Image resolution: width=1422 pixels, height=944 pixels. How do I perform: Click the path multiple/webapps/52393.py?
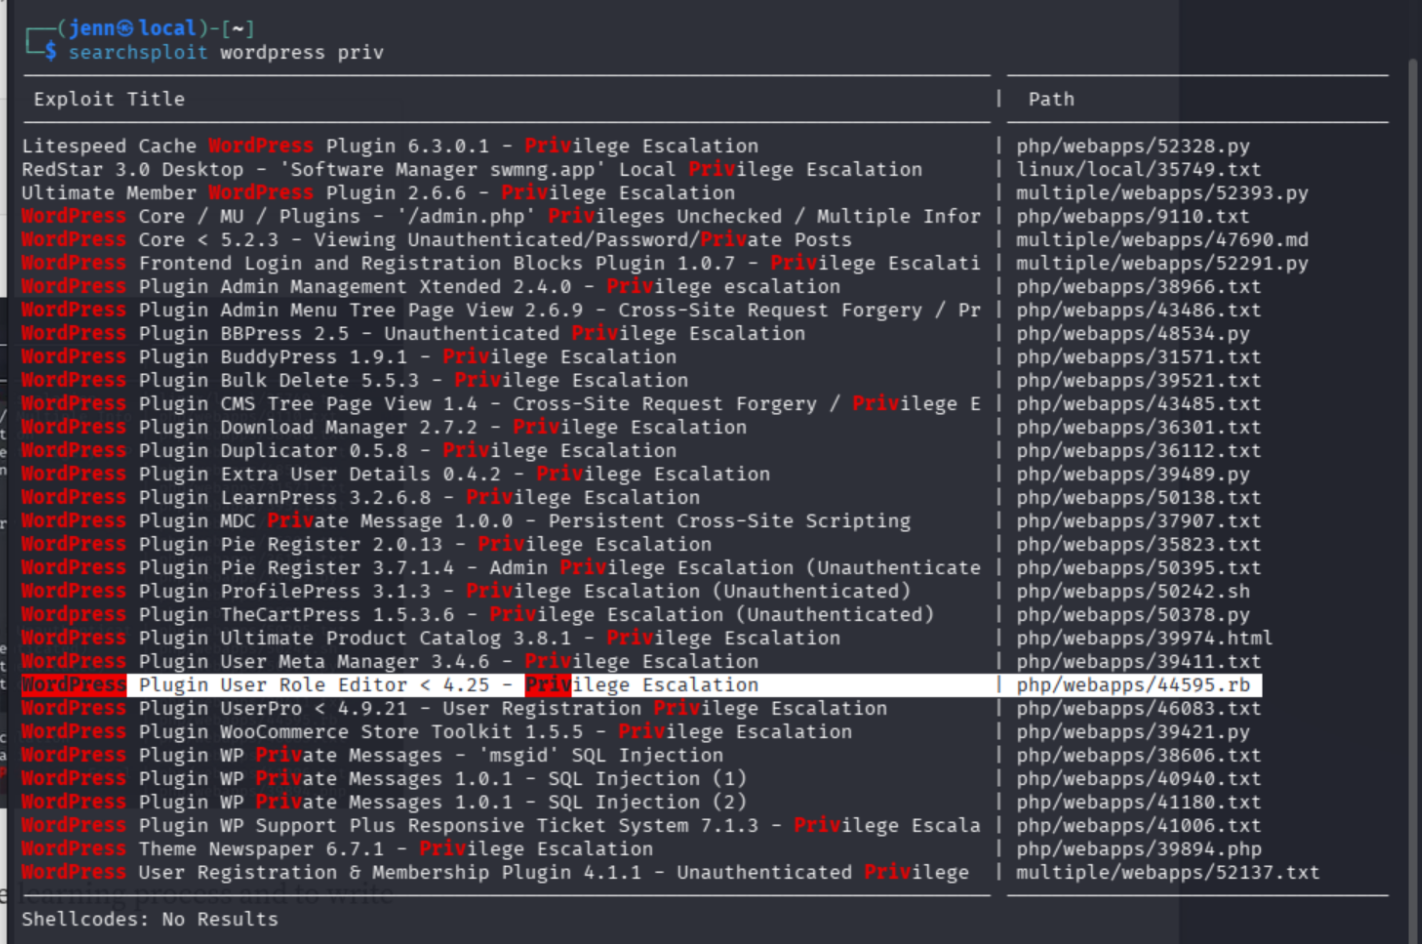(x=1162, y=193)
